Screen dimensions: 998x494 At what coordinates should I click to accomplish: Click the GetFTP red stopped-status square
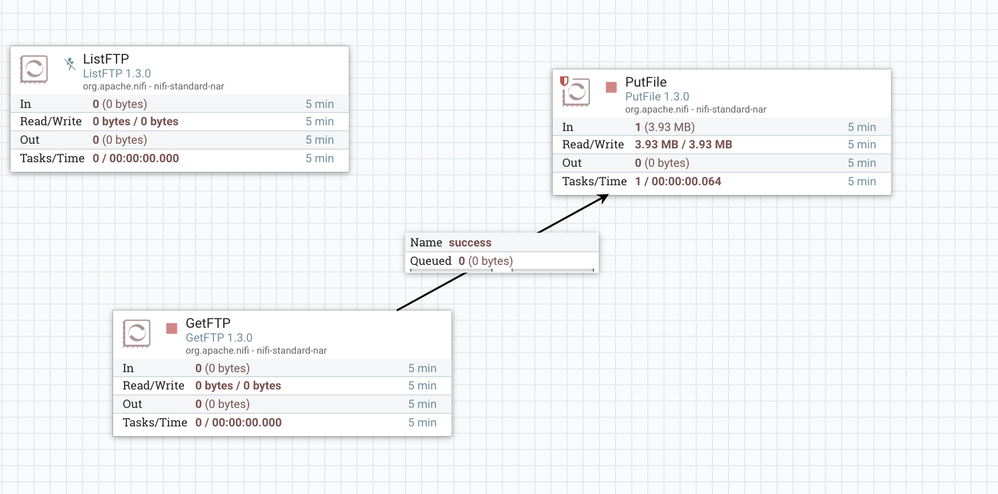(172, 328)
